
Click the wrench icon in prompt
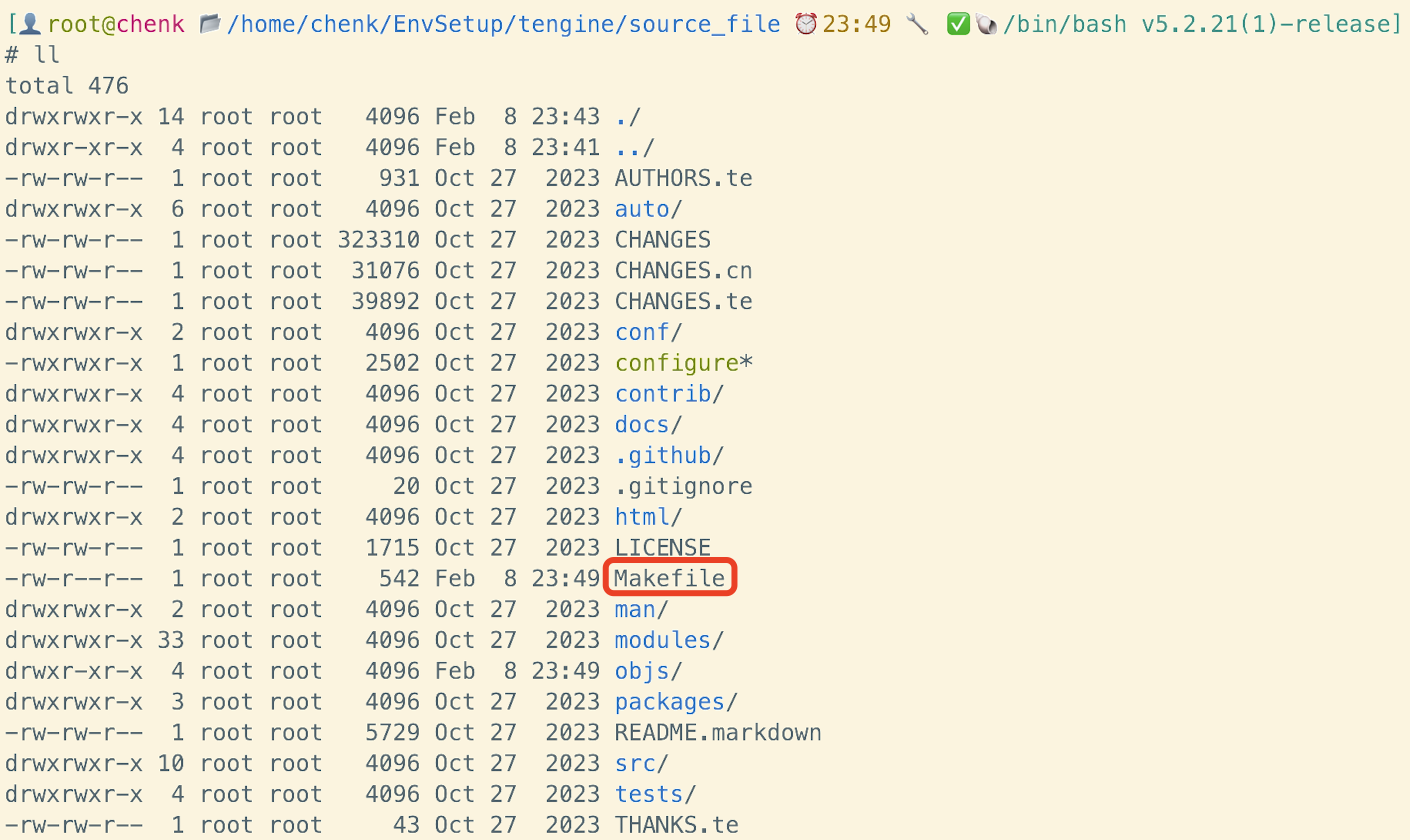tap(917, 24)
